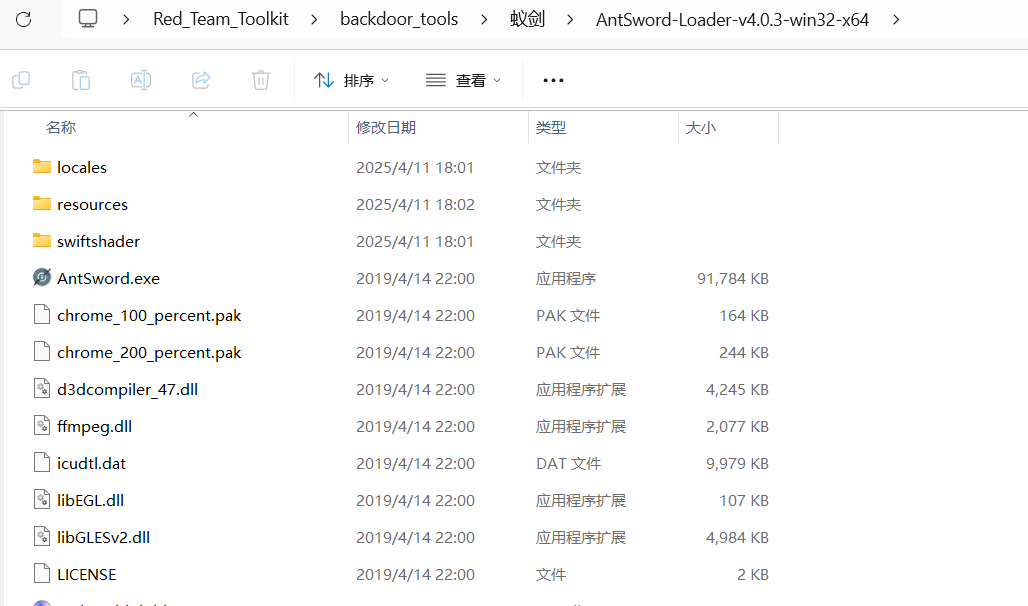Navigate to Red_Team_Toolkit breadcrumb
The width and height of the screenshot is (1028, 606).
[221, 19]
